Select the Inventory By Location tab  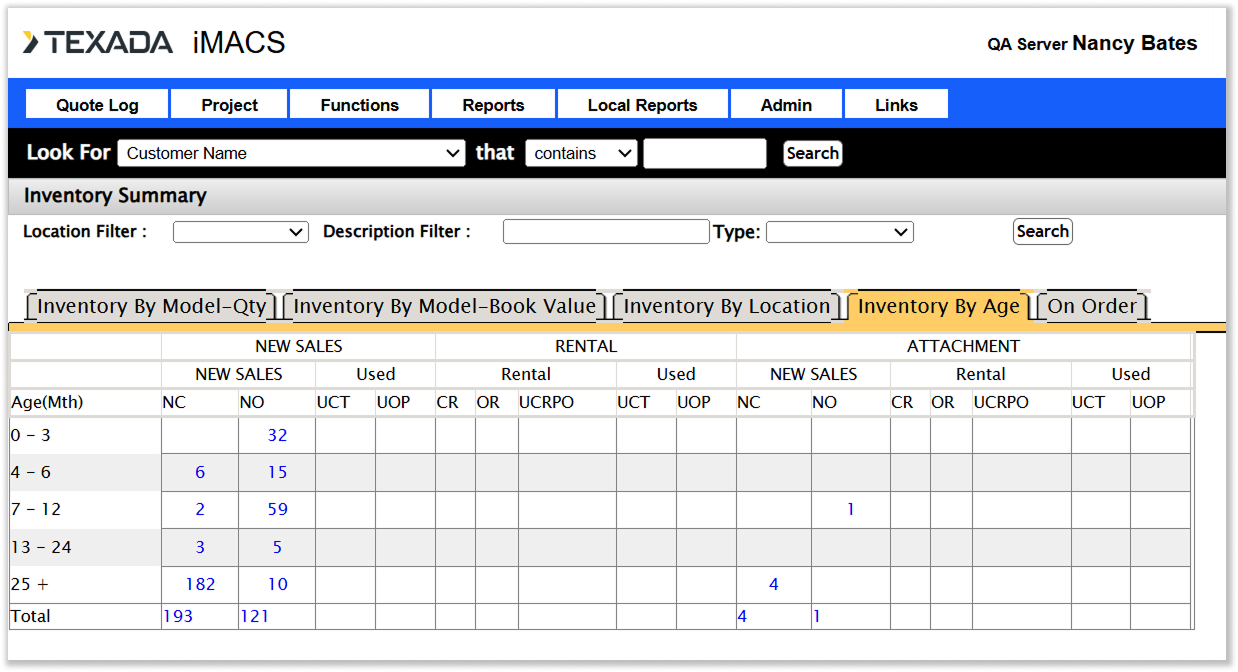pyautogui.click(x=727, y=307)
